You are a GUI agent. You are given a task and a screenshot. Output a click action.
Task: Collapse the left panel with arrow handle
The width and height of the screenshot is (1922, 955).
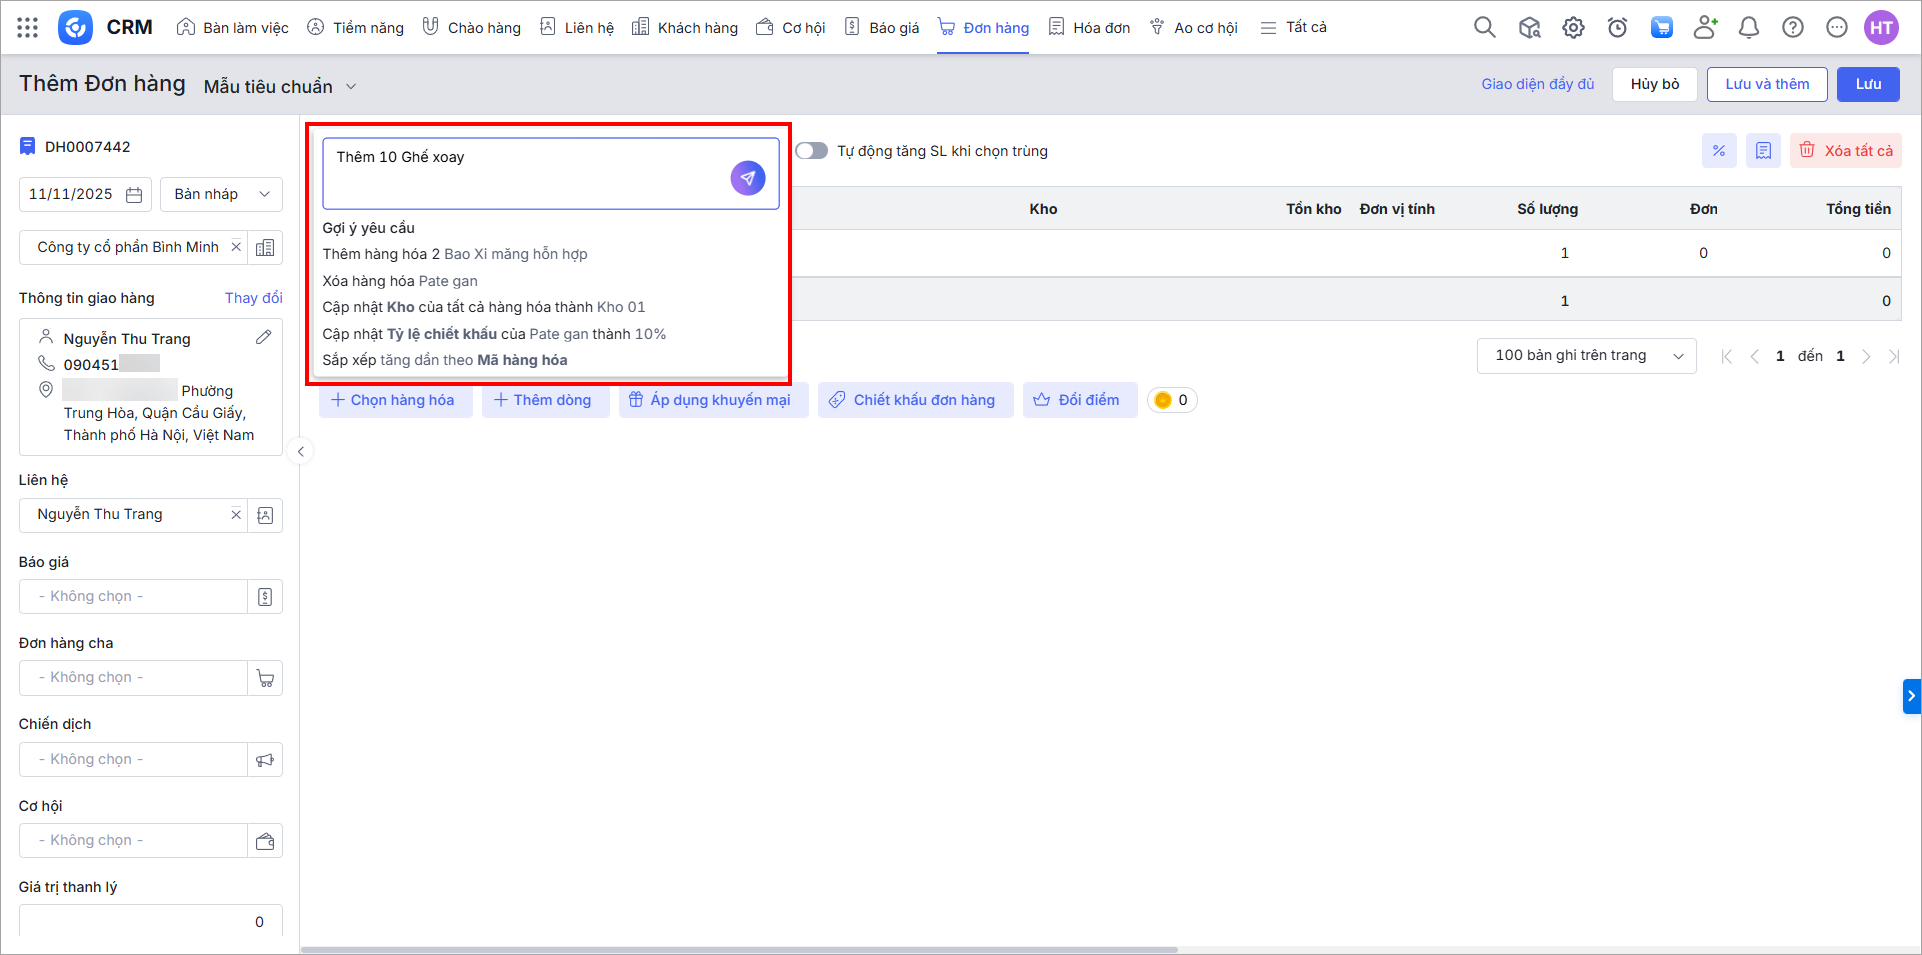(300, 452)
